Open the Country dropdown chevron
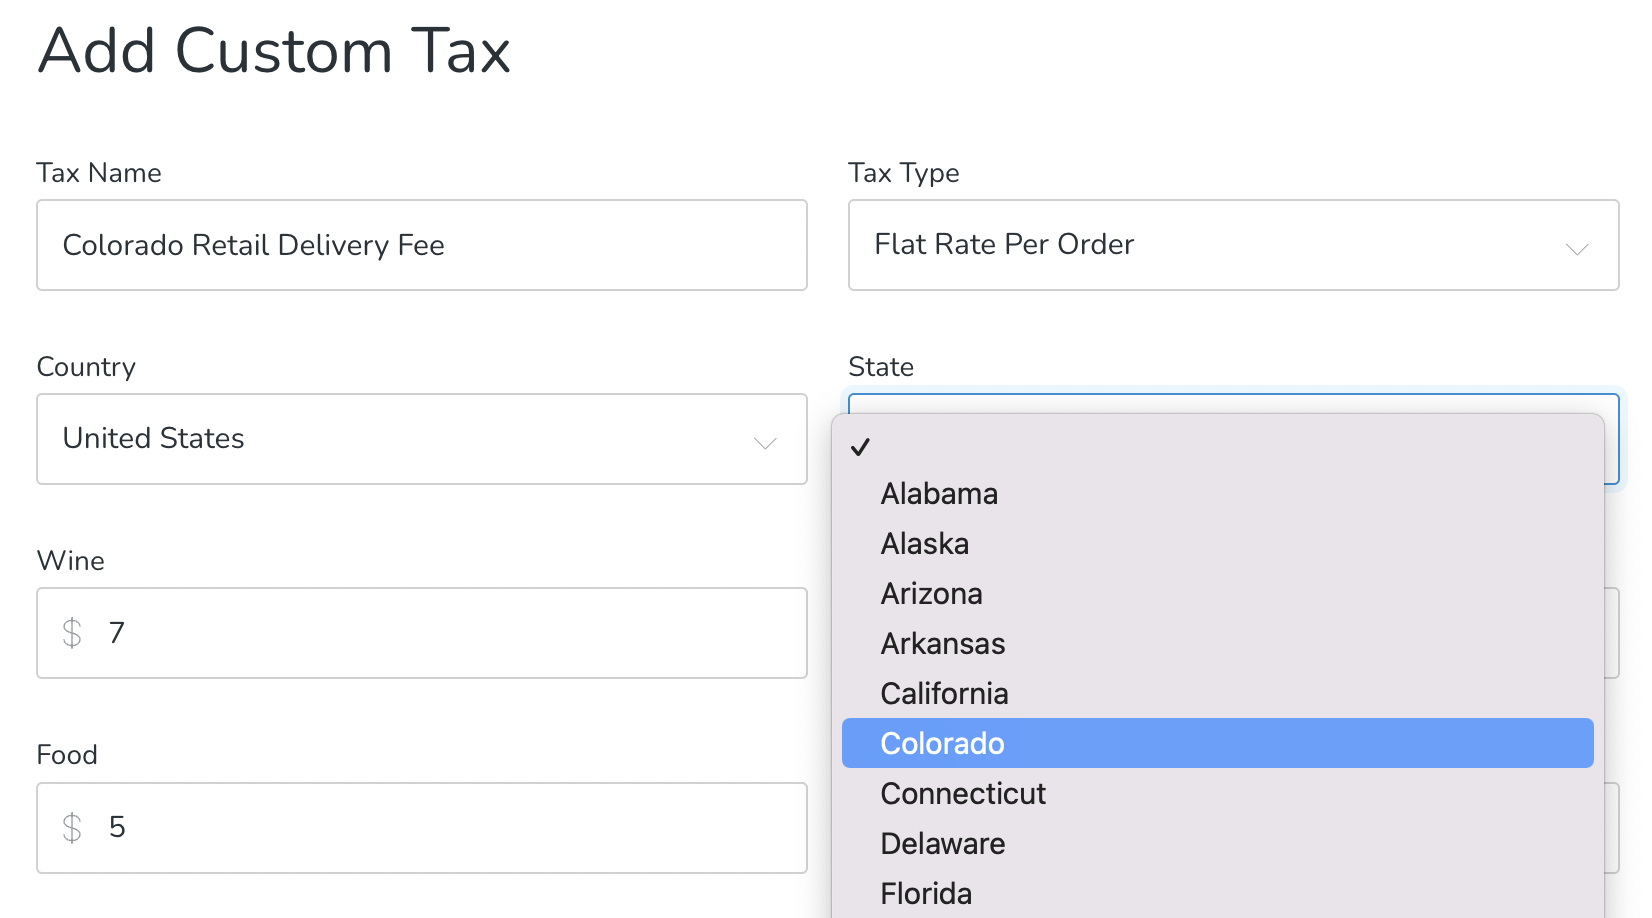Image resolution: width=1652 pixels, height=918 pixels. [x=764, y=440]
